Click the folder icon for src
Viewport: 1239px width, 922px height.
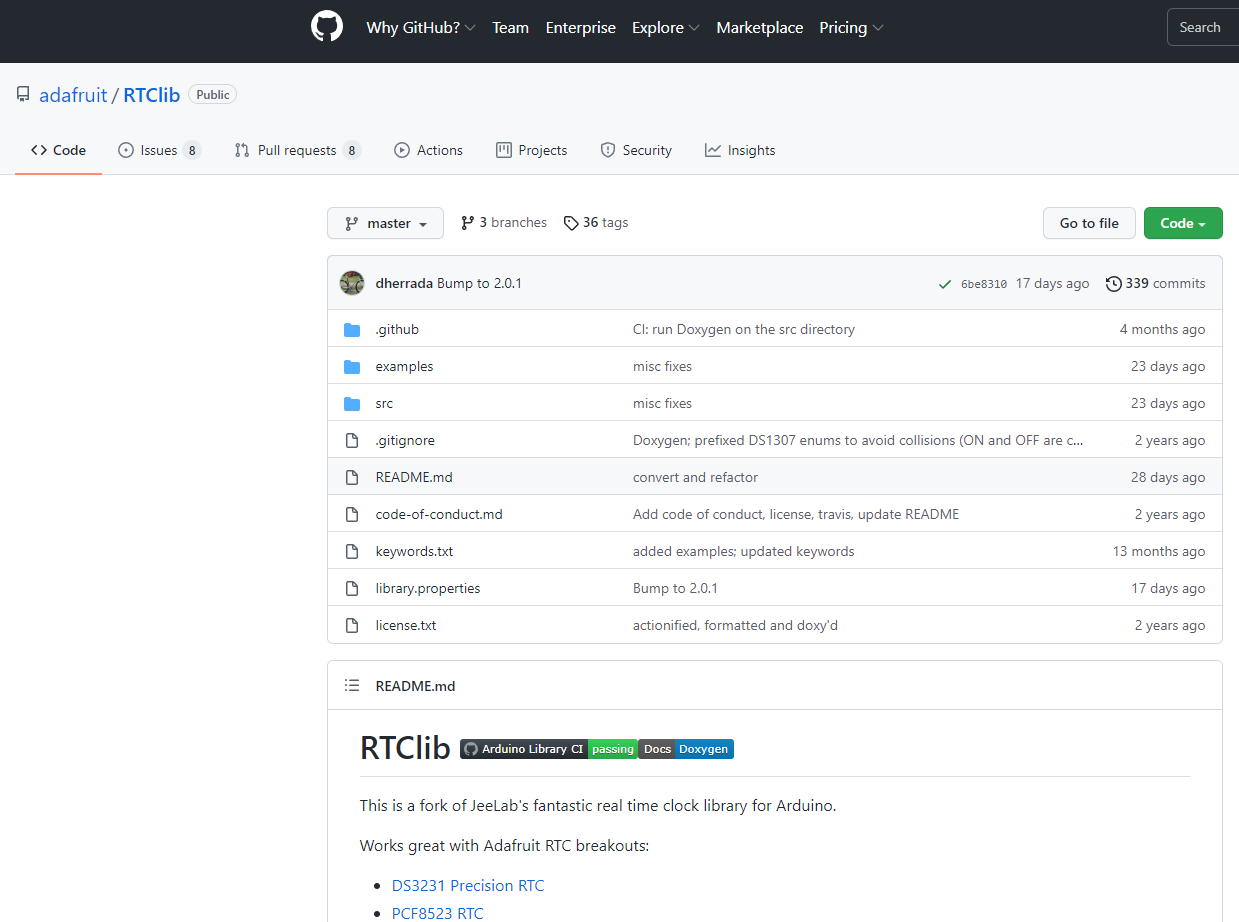(352, 404)
